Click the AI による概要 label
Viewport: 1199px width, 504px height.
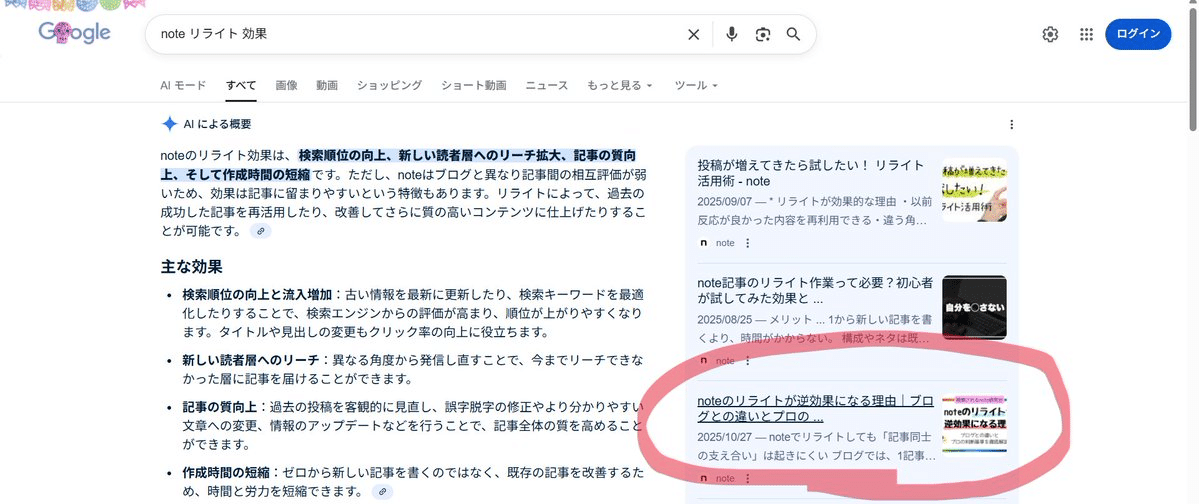tap(217, 124)
